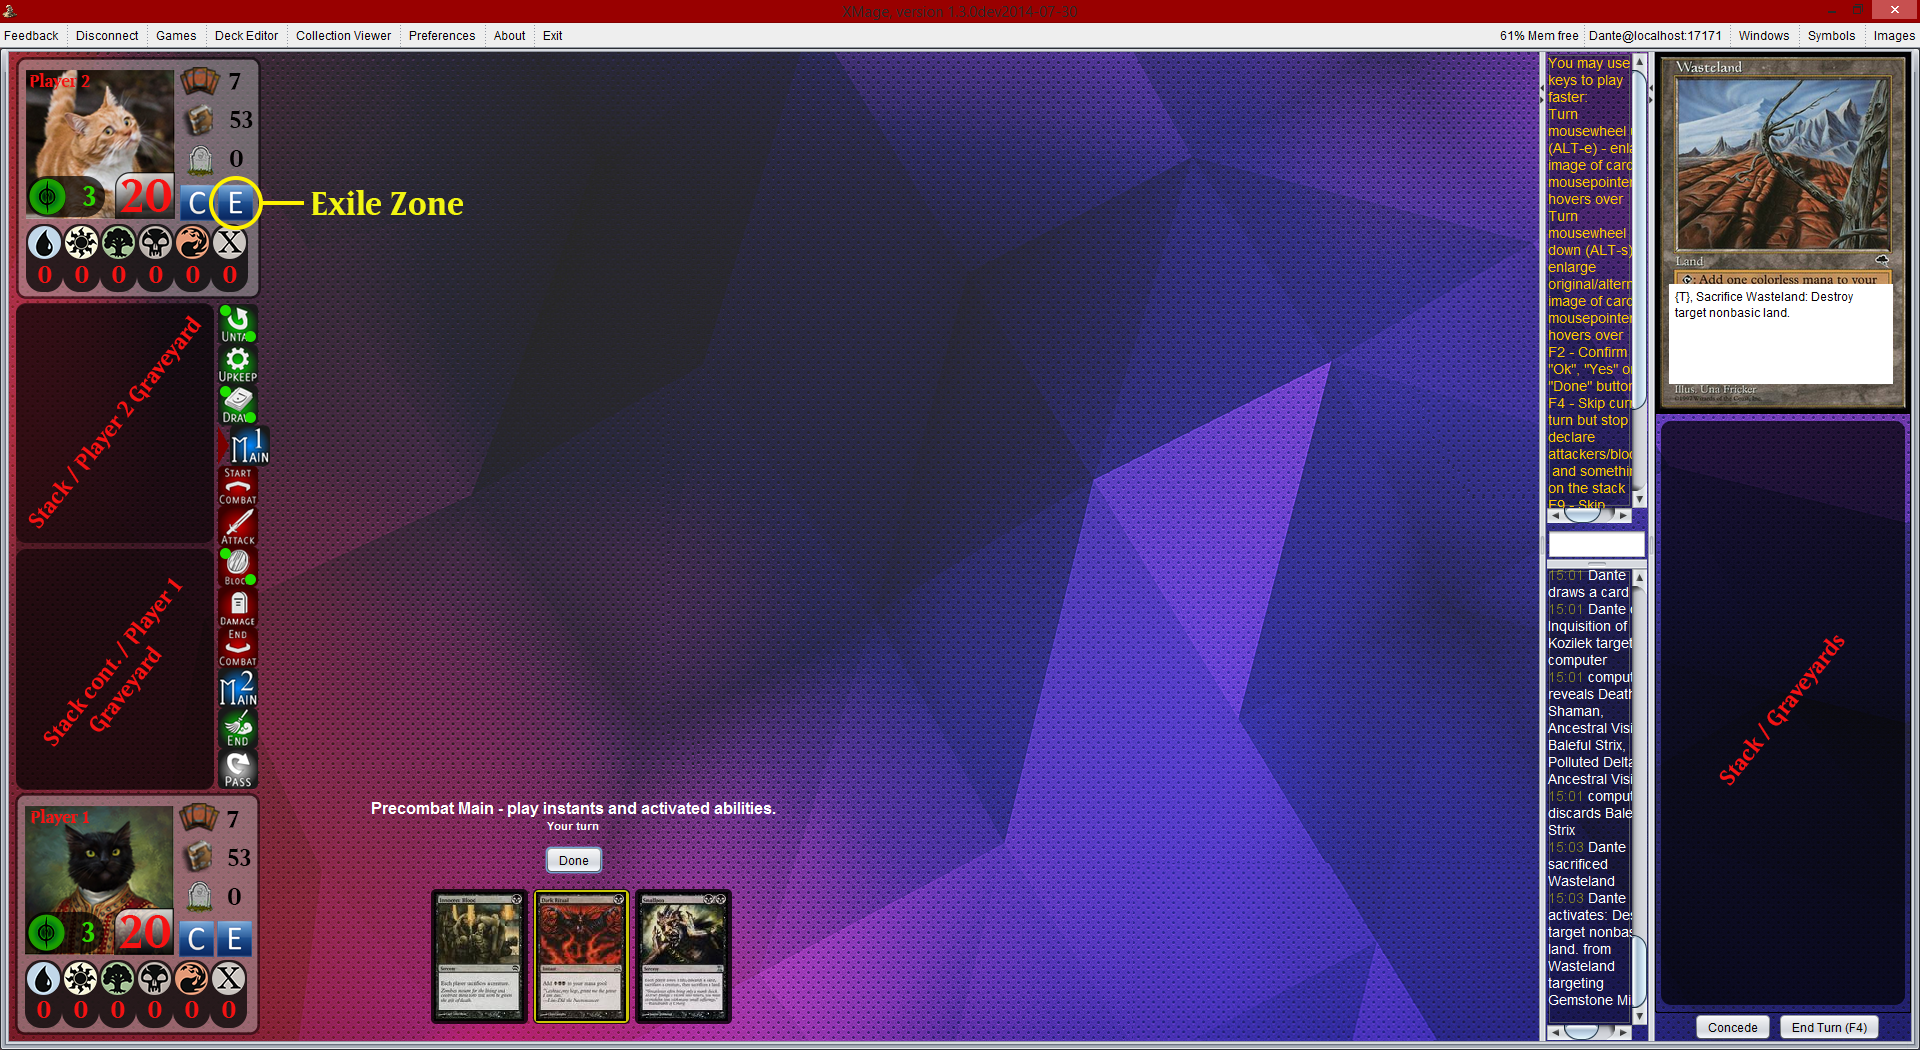
Task: Open the Preferences menu item
Action: [x=441, y=36]
